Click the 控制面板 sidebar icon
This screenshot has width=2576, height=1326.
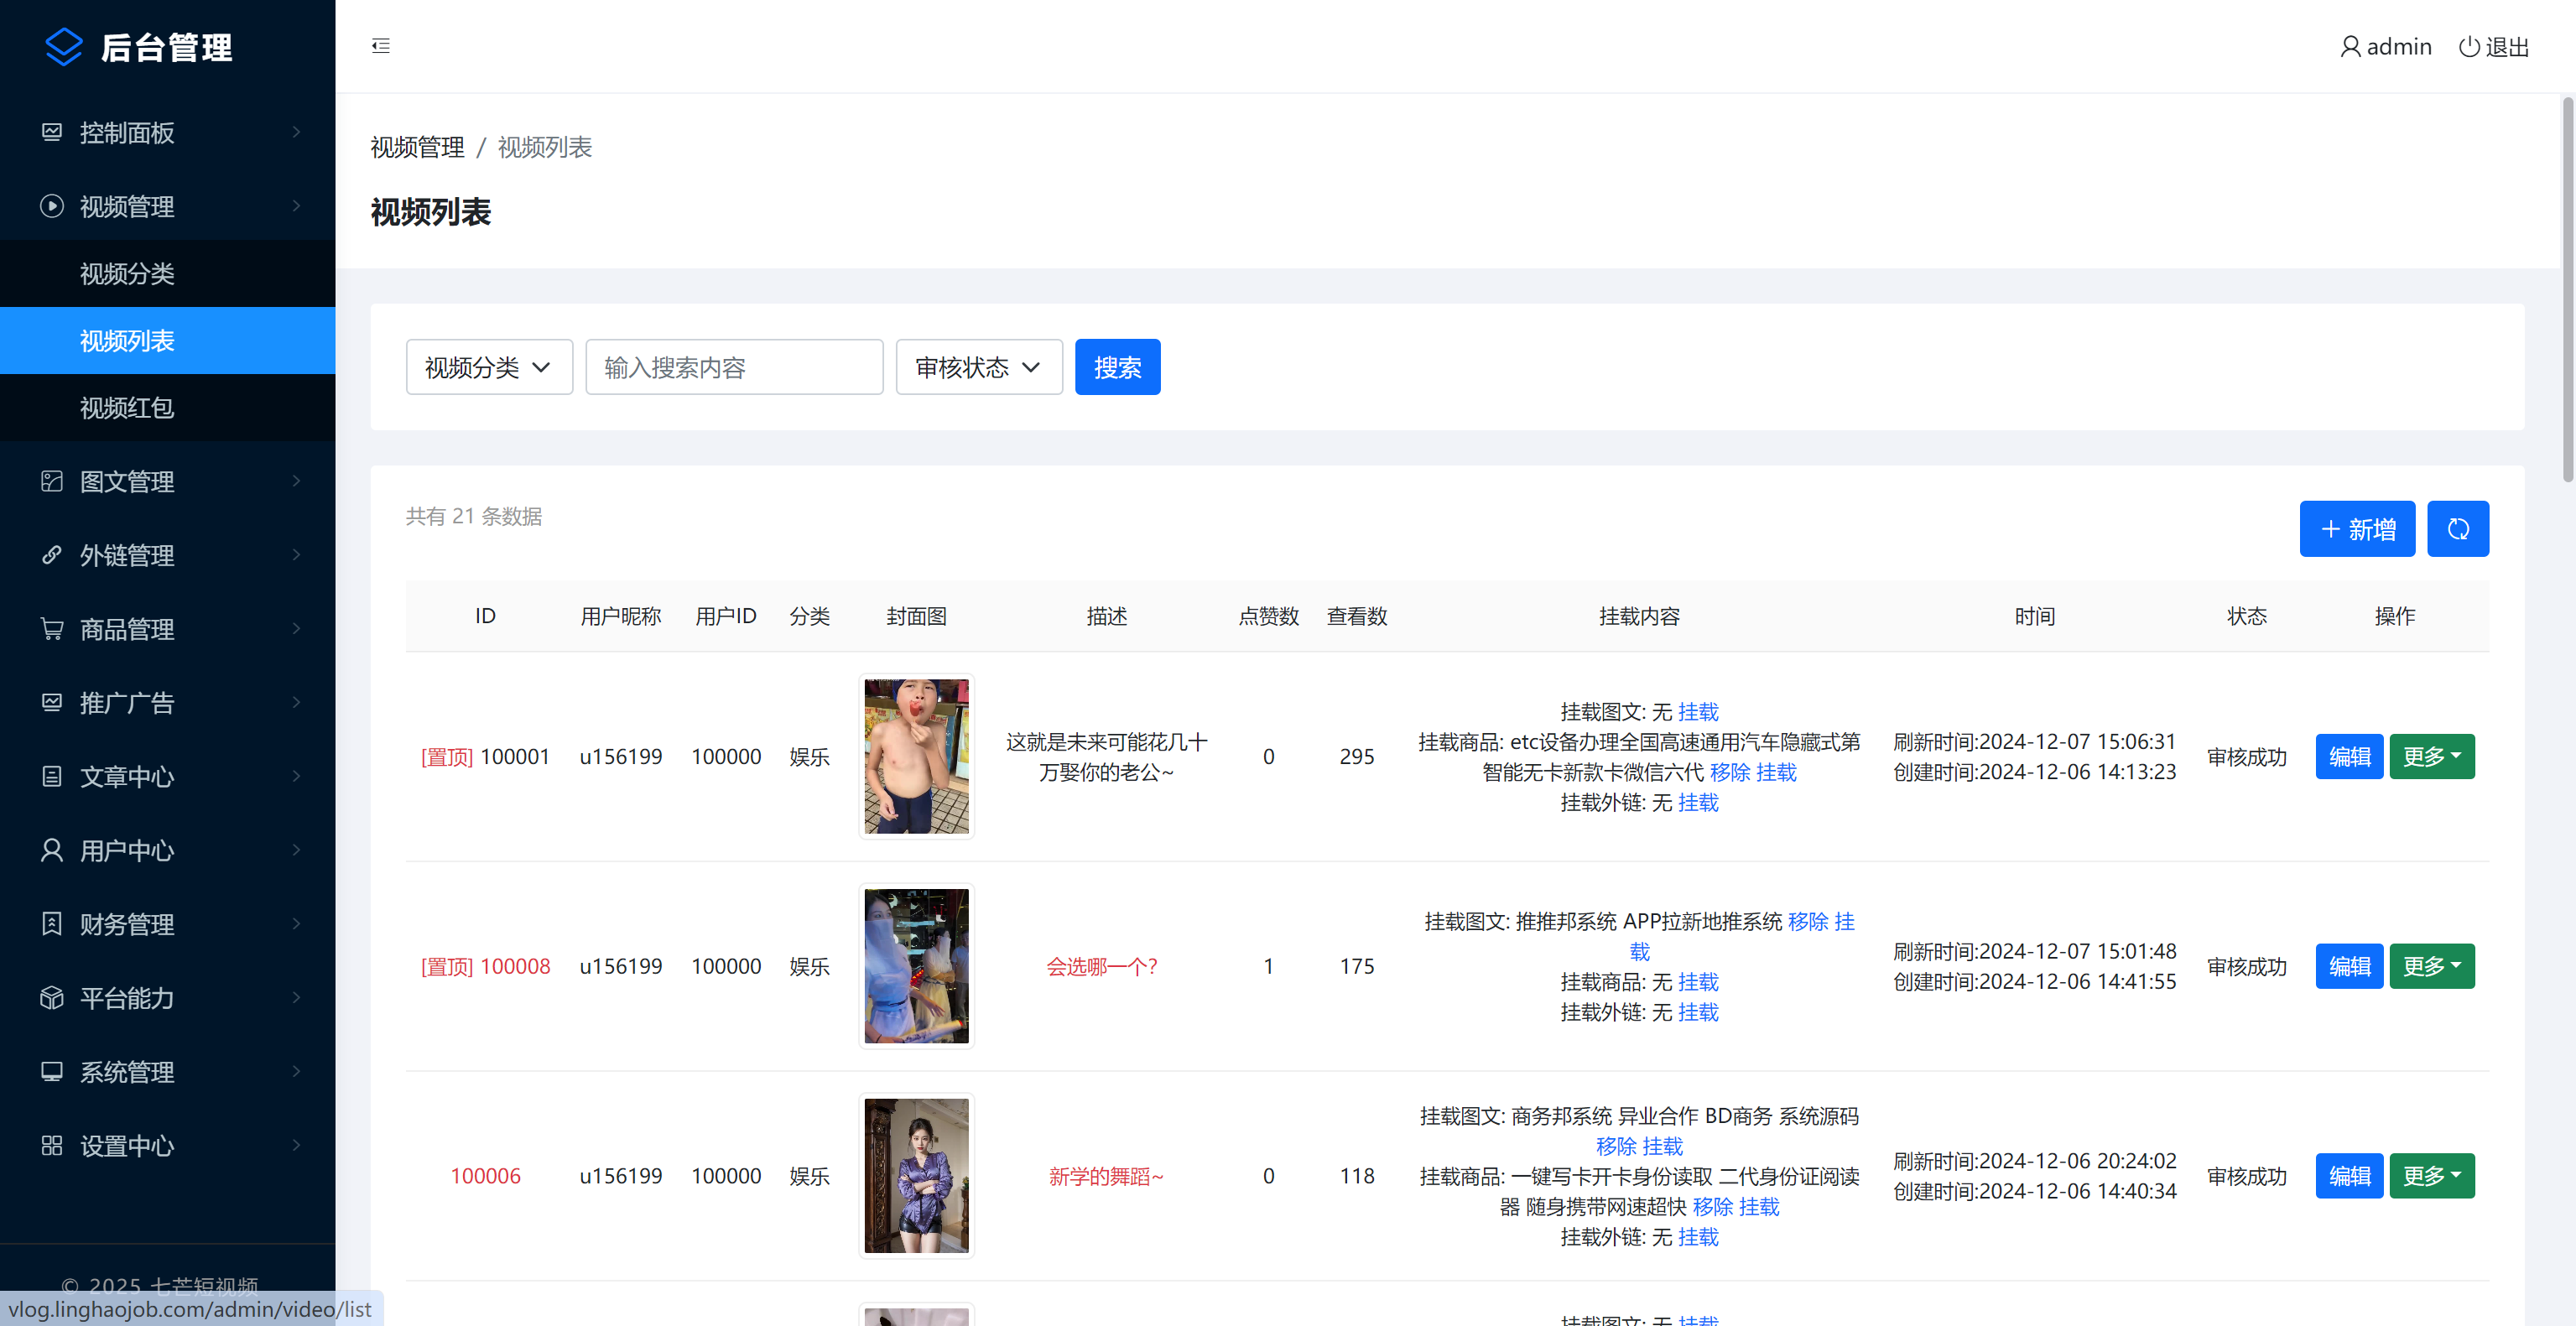[x=52, y=132]
